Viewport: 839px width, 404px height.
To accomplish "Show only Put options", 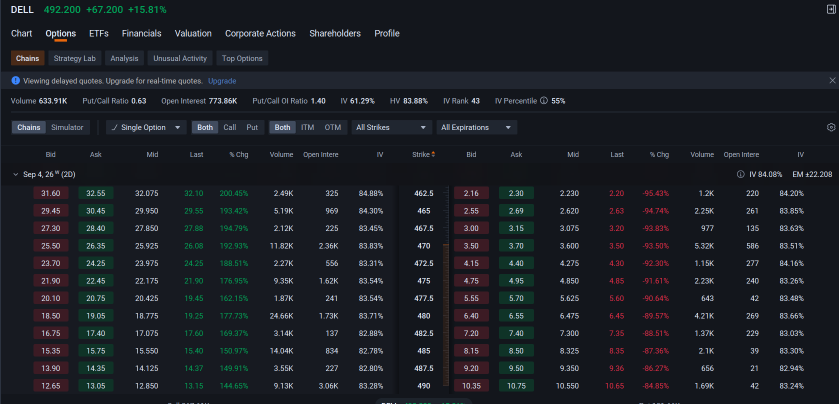I will pyautogui.click(x=252, y=127).
